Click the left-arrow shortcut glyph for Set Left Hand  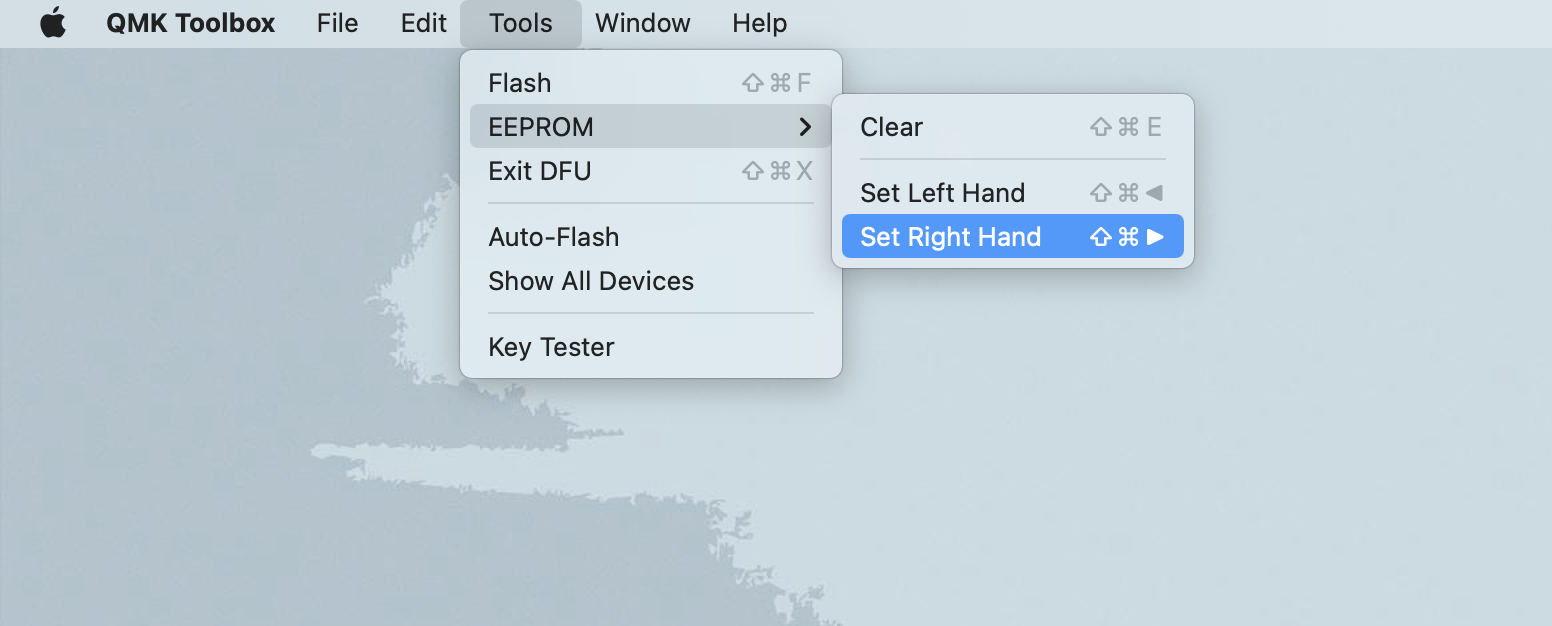pos(1155,193)
